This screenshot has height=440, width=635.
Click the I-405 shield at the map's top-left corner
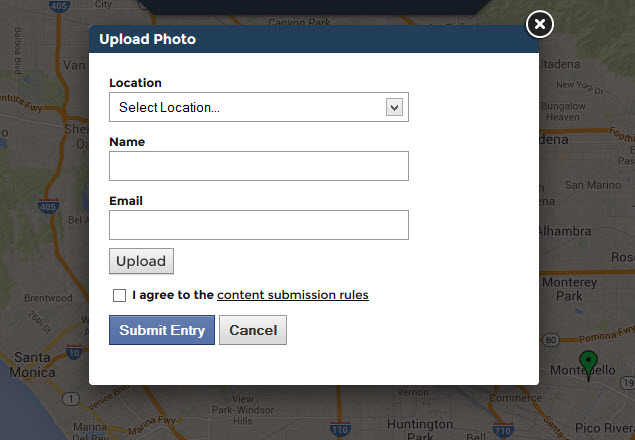pyautogui.click(x=59, y=6)
